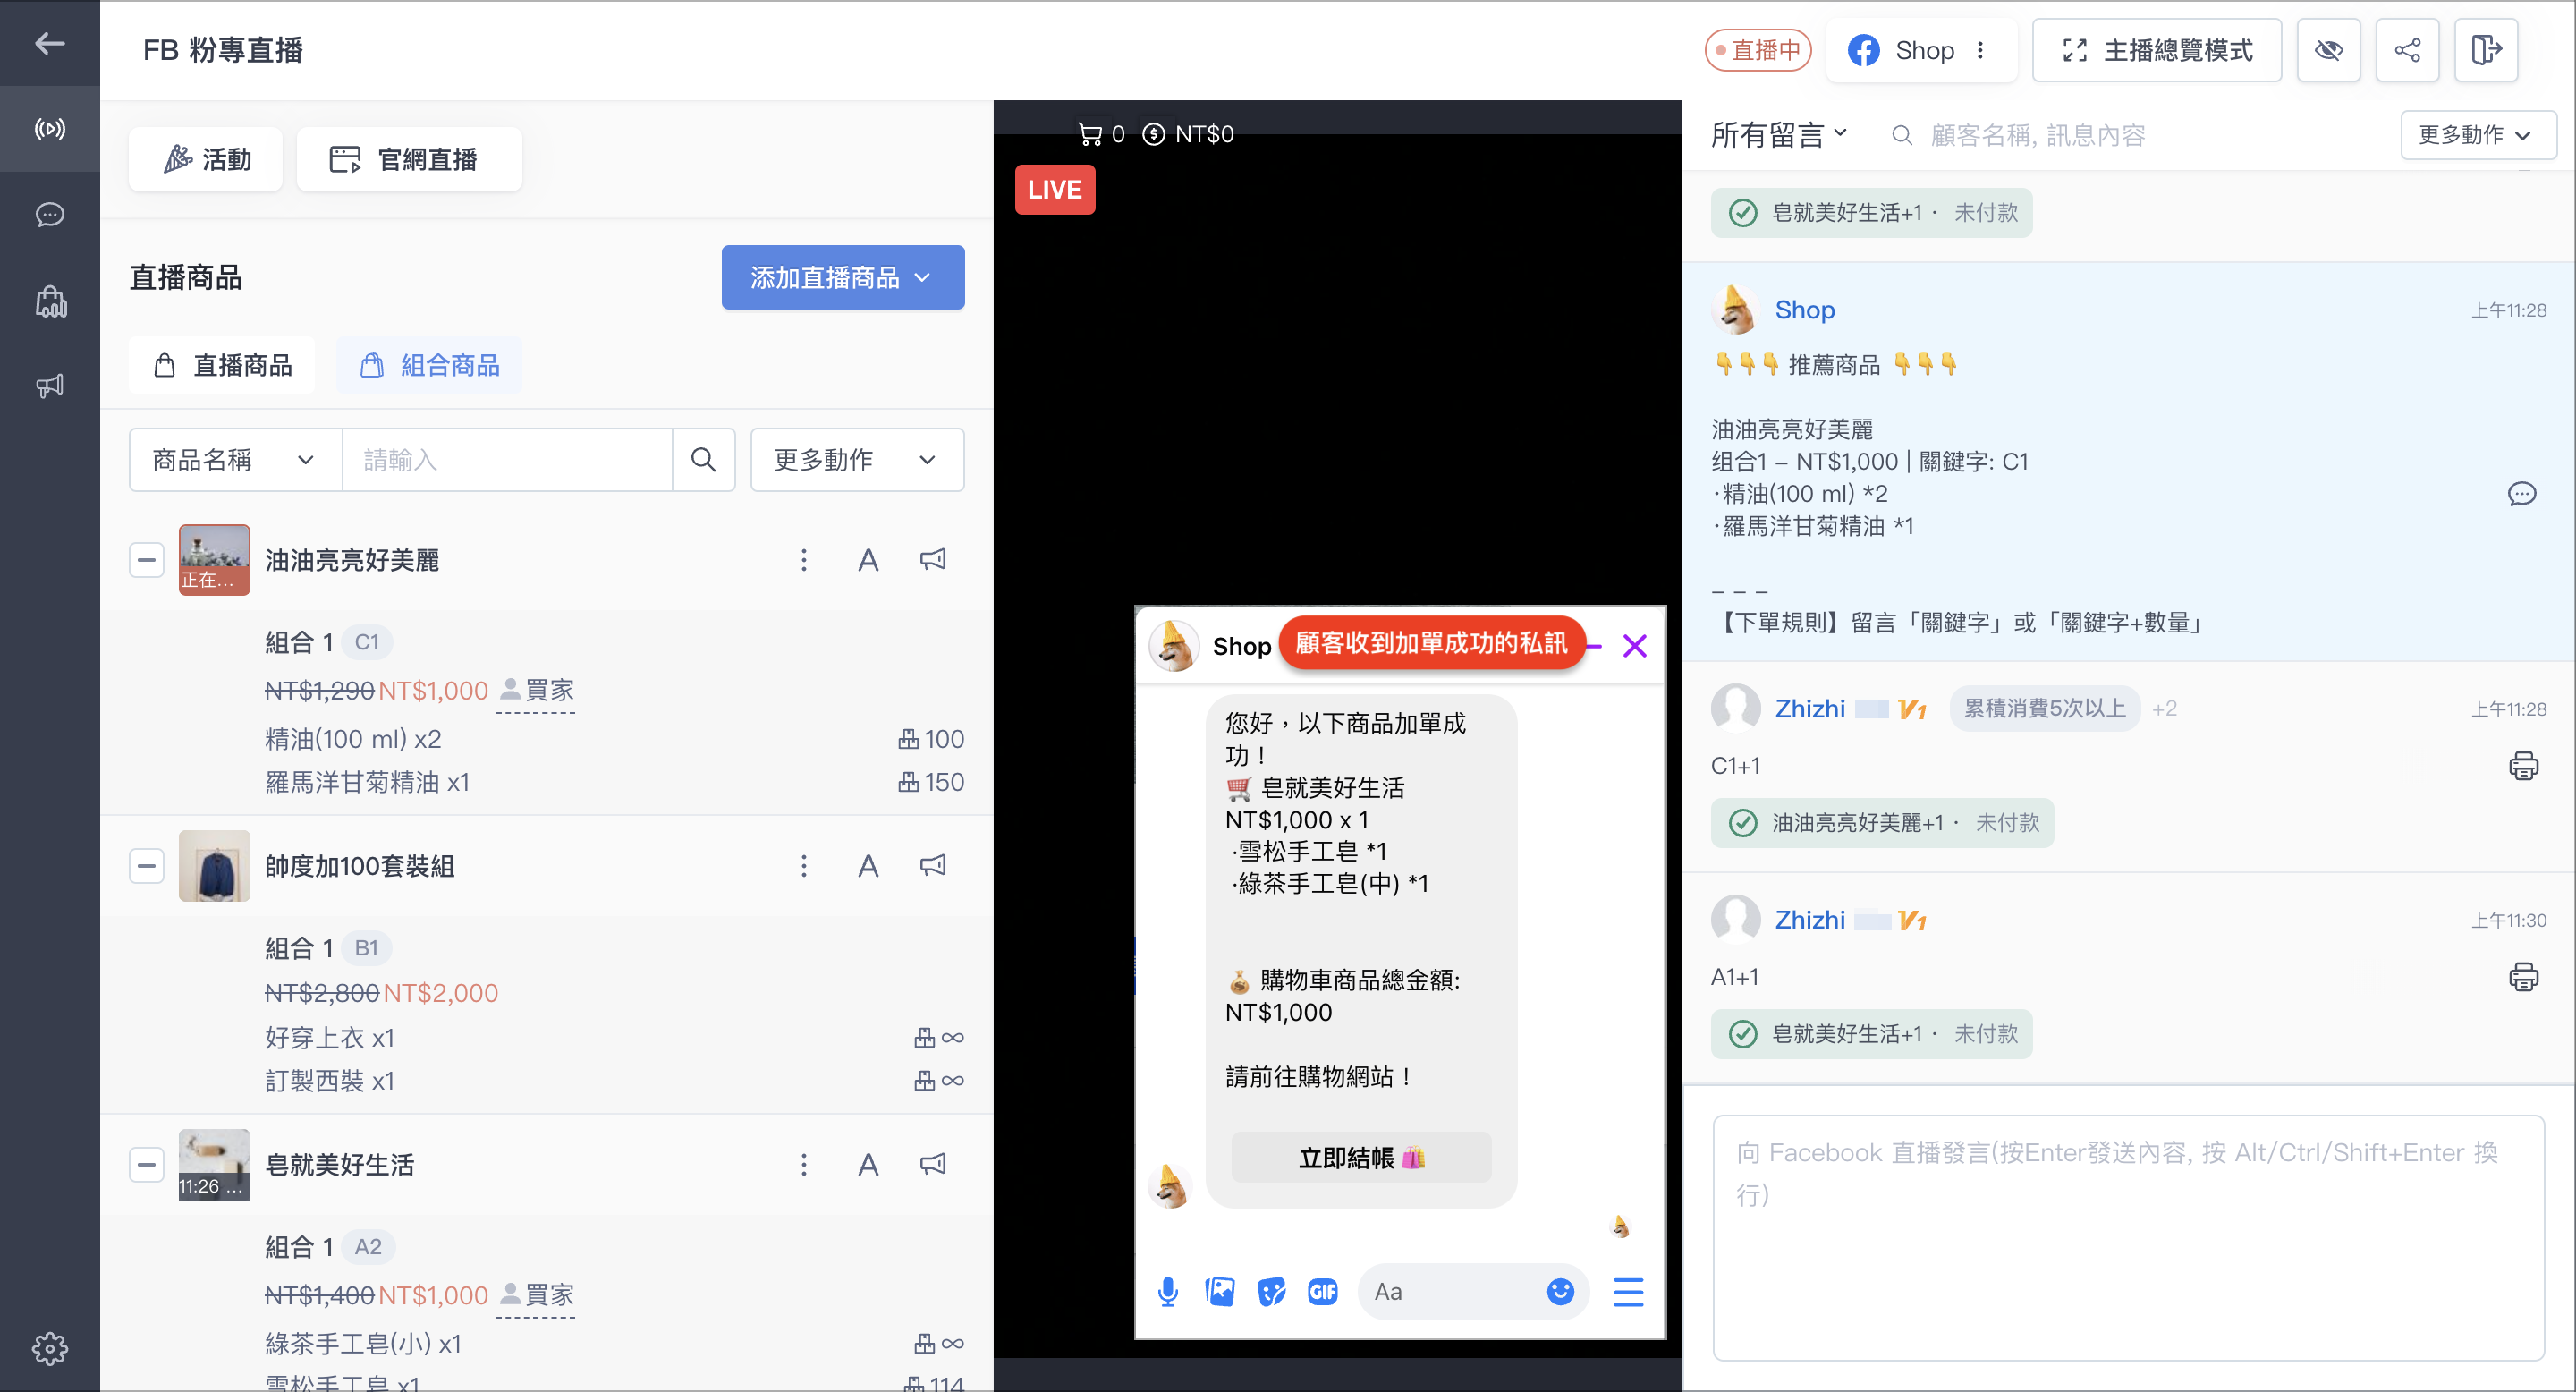Open 所有留言 comment filter dropdown
Image resolution: width=2576 pixels, height=1392 pixels.
coord(1778,134)
